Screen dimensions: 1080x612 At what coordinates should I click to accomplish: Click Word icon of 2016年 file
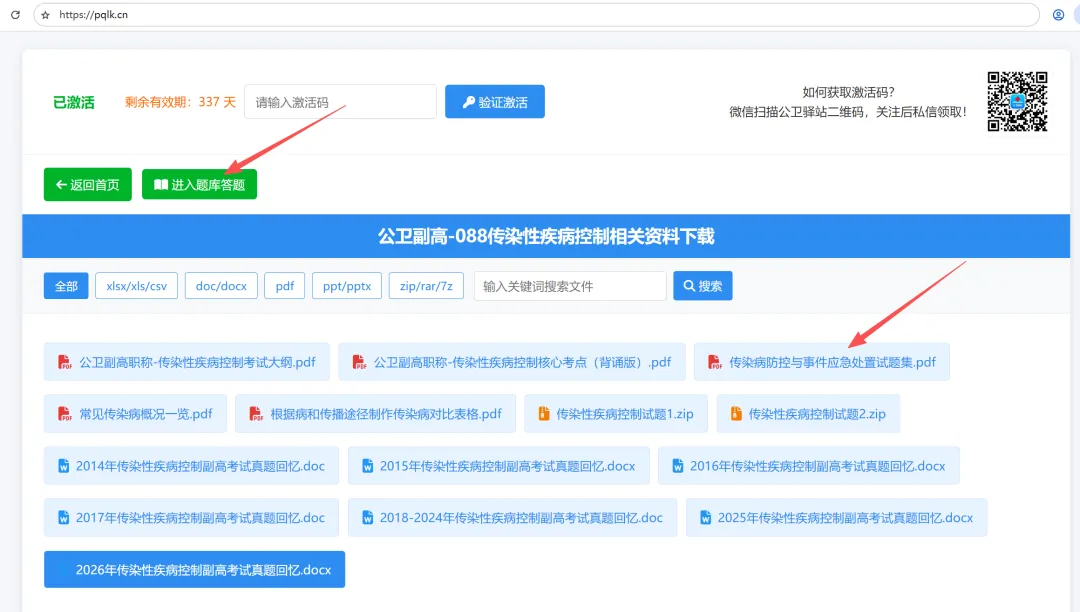click(x=678, y=466)
